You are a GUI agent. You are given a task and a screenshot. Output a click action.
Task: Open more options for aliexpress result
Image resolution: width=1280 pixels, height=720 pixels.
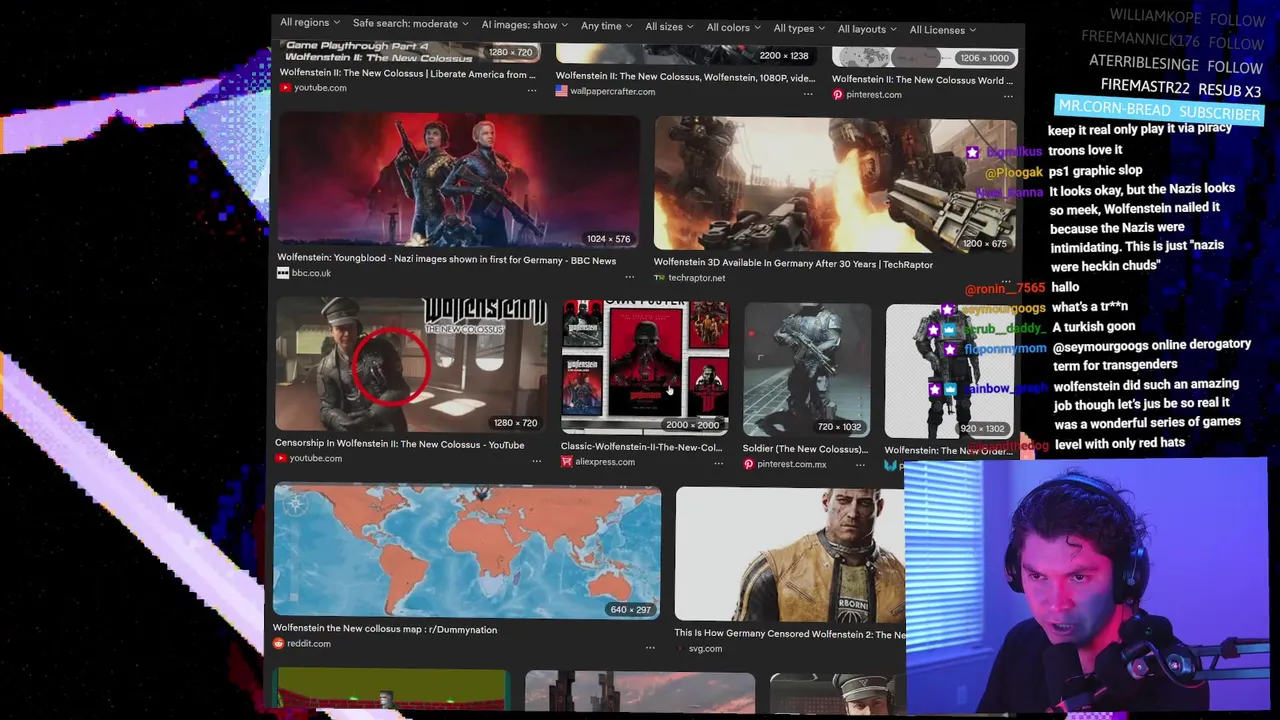tap(718, 464)
